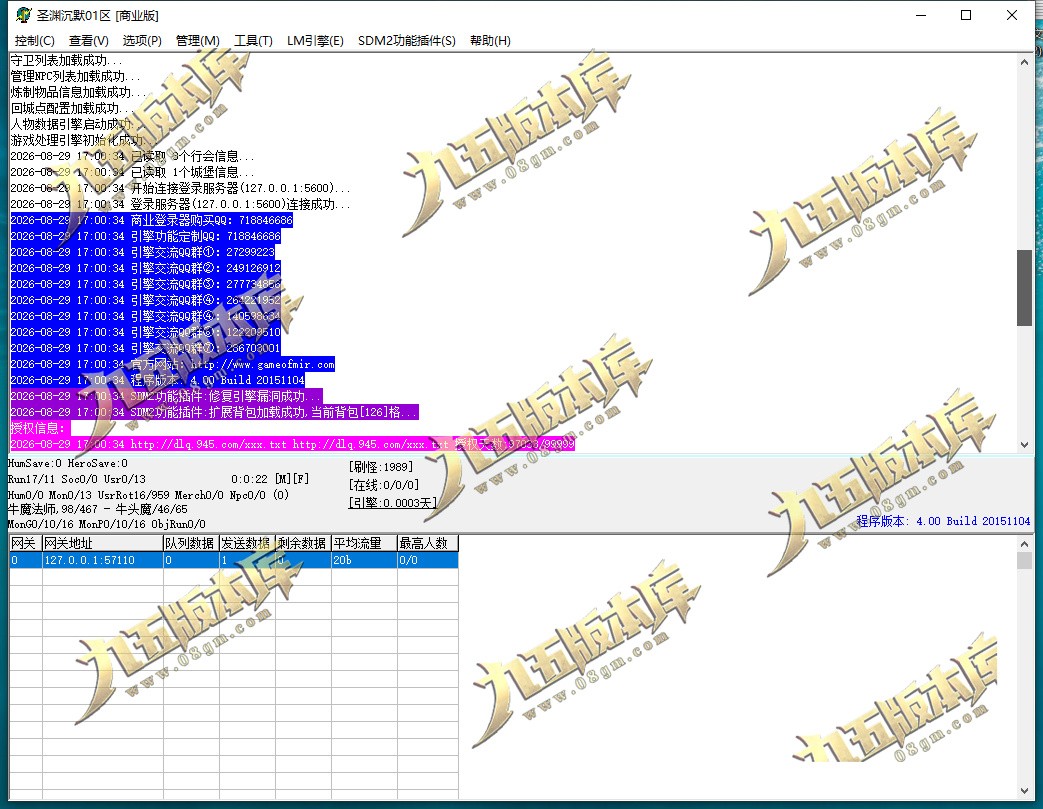
Task: Click log line 引擎交流QQ群②: 249126912
Action: pos(146,268)
